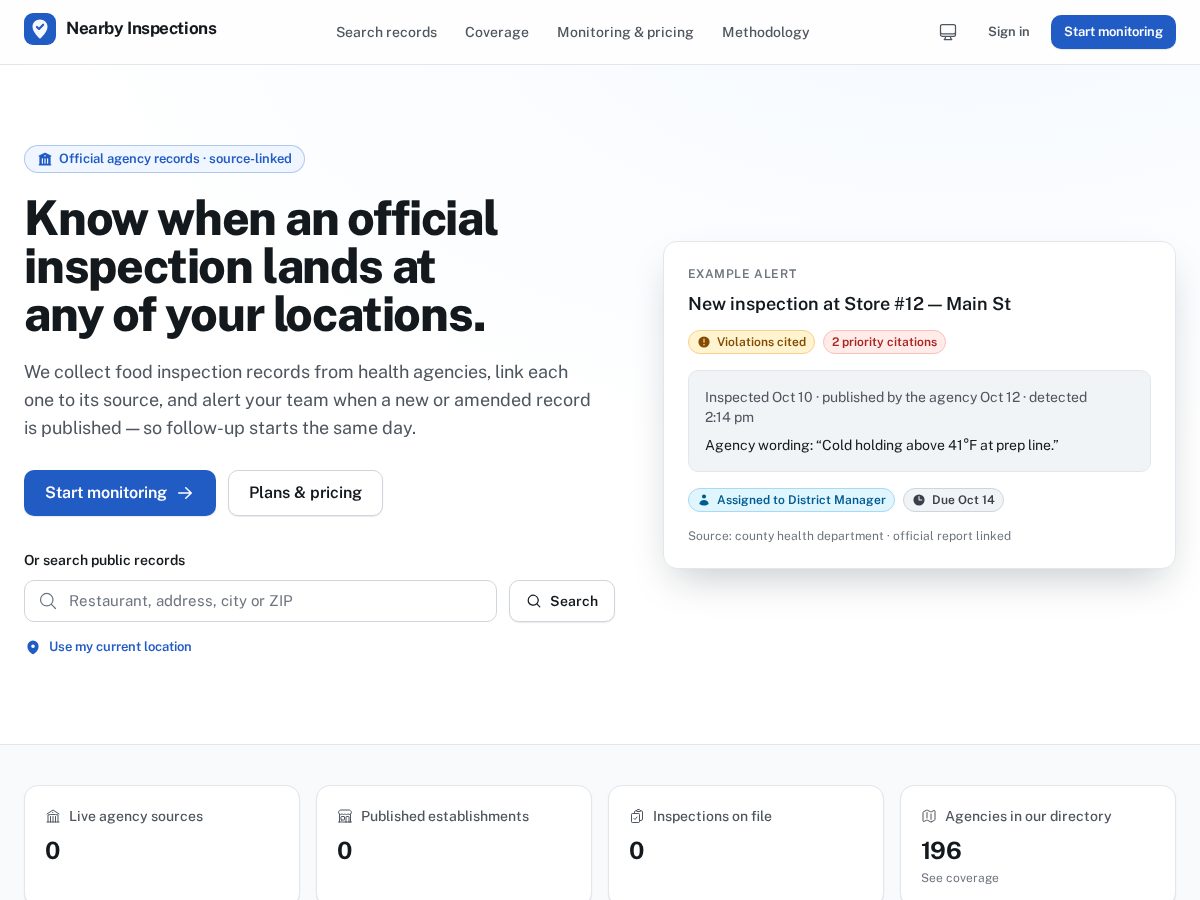
Task: Click the Plans & pricing button
Action: 305,493
